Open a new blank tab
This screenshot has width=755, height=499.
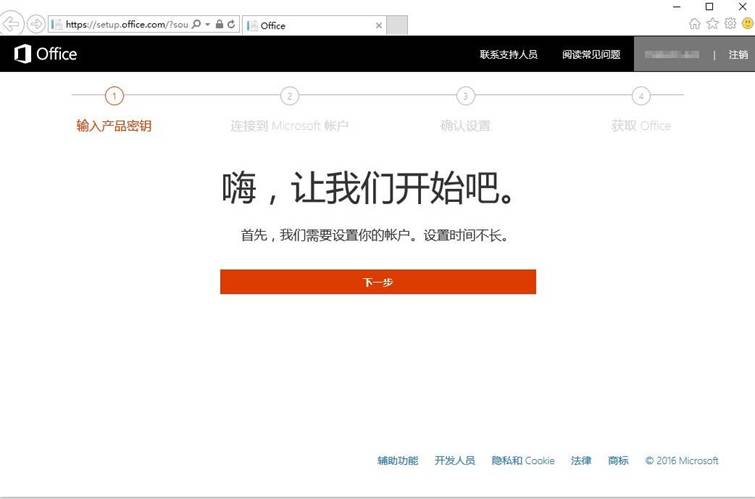(397, 25)
